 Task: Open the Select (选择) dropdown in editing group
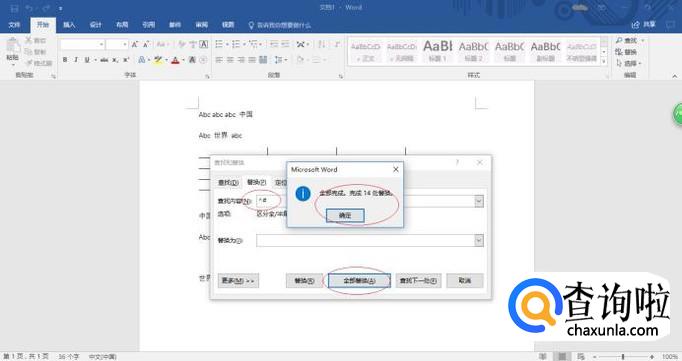point(629,64)
